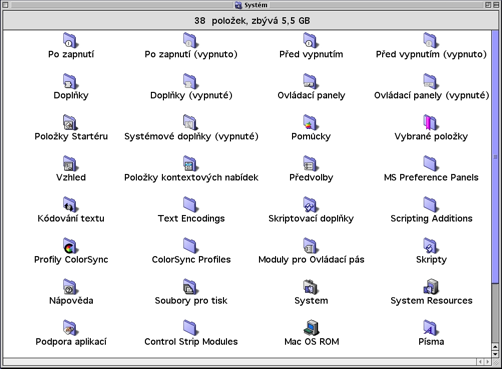Click the System suitcase file icon
Screen dimensions: 502x369
(x=311, y=287)
